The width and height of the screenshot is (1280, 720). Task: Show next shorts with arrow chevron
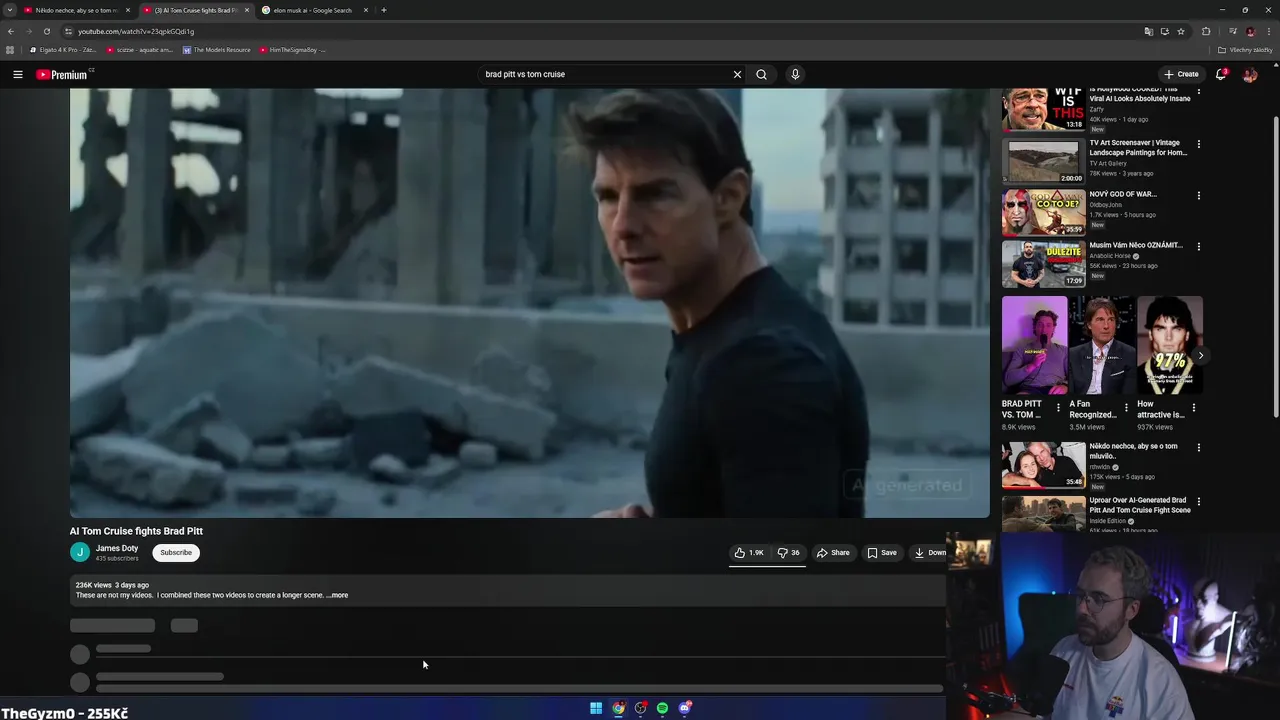[x=1201, y=356]
